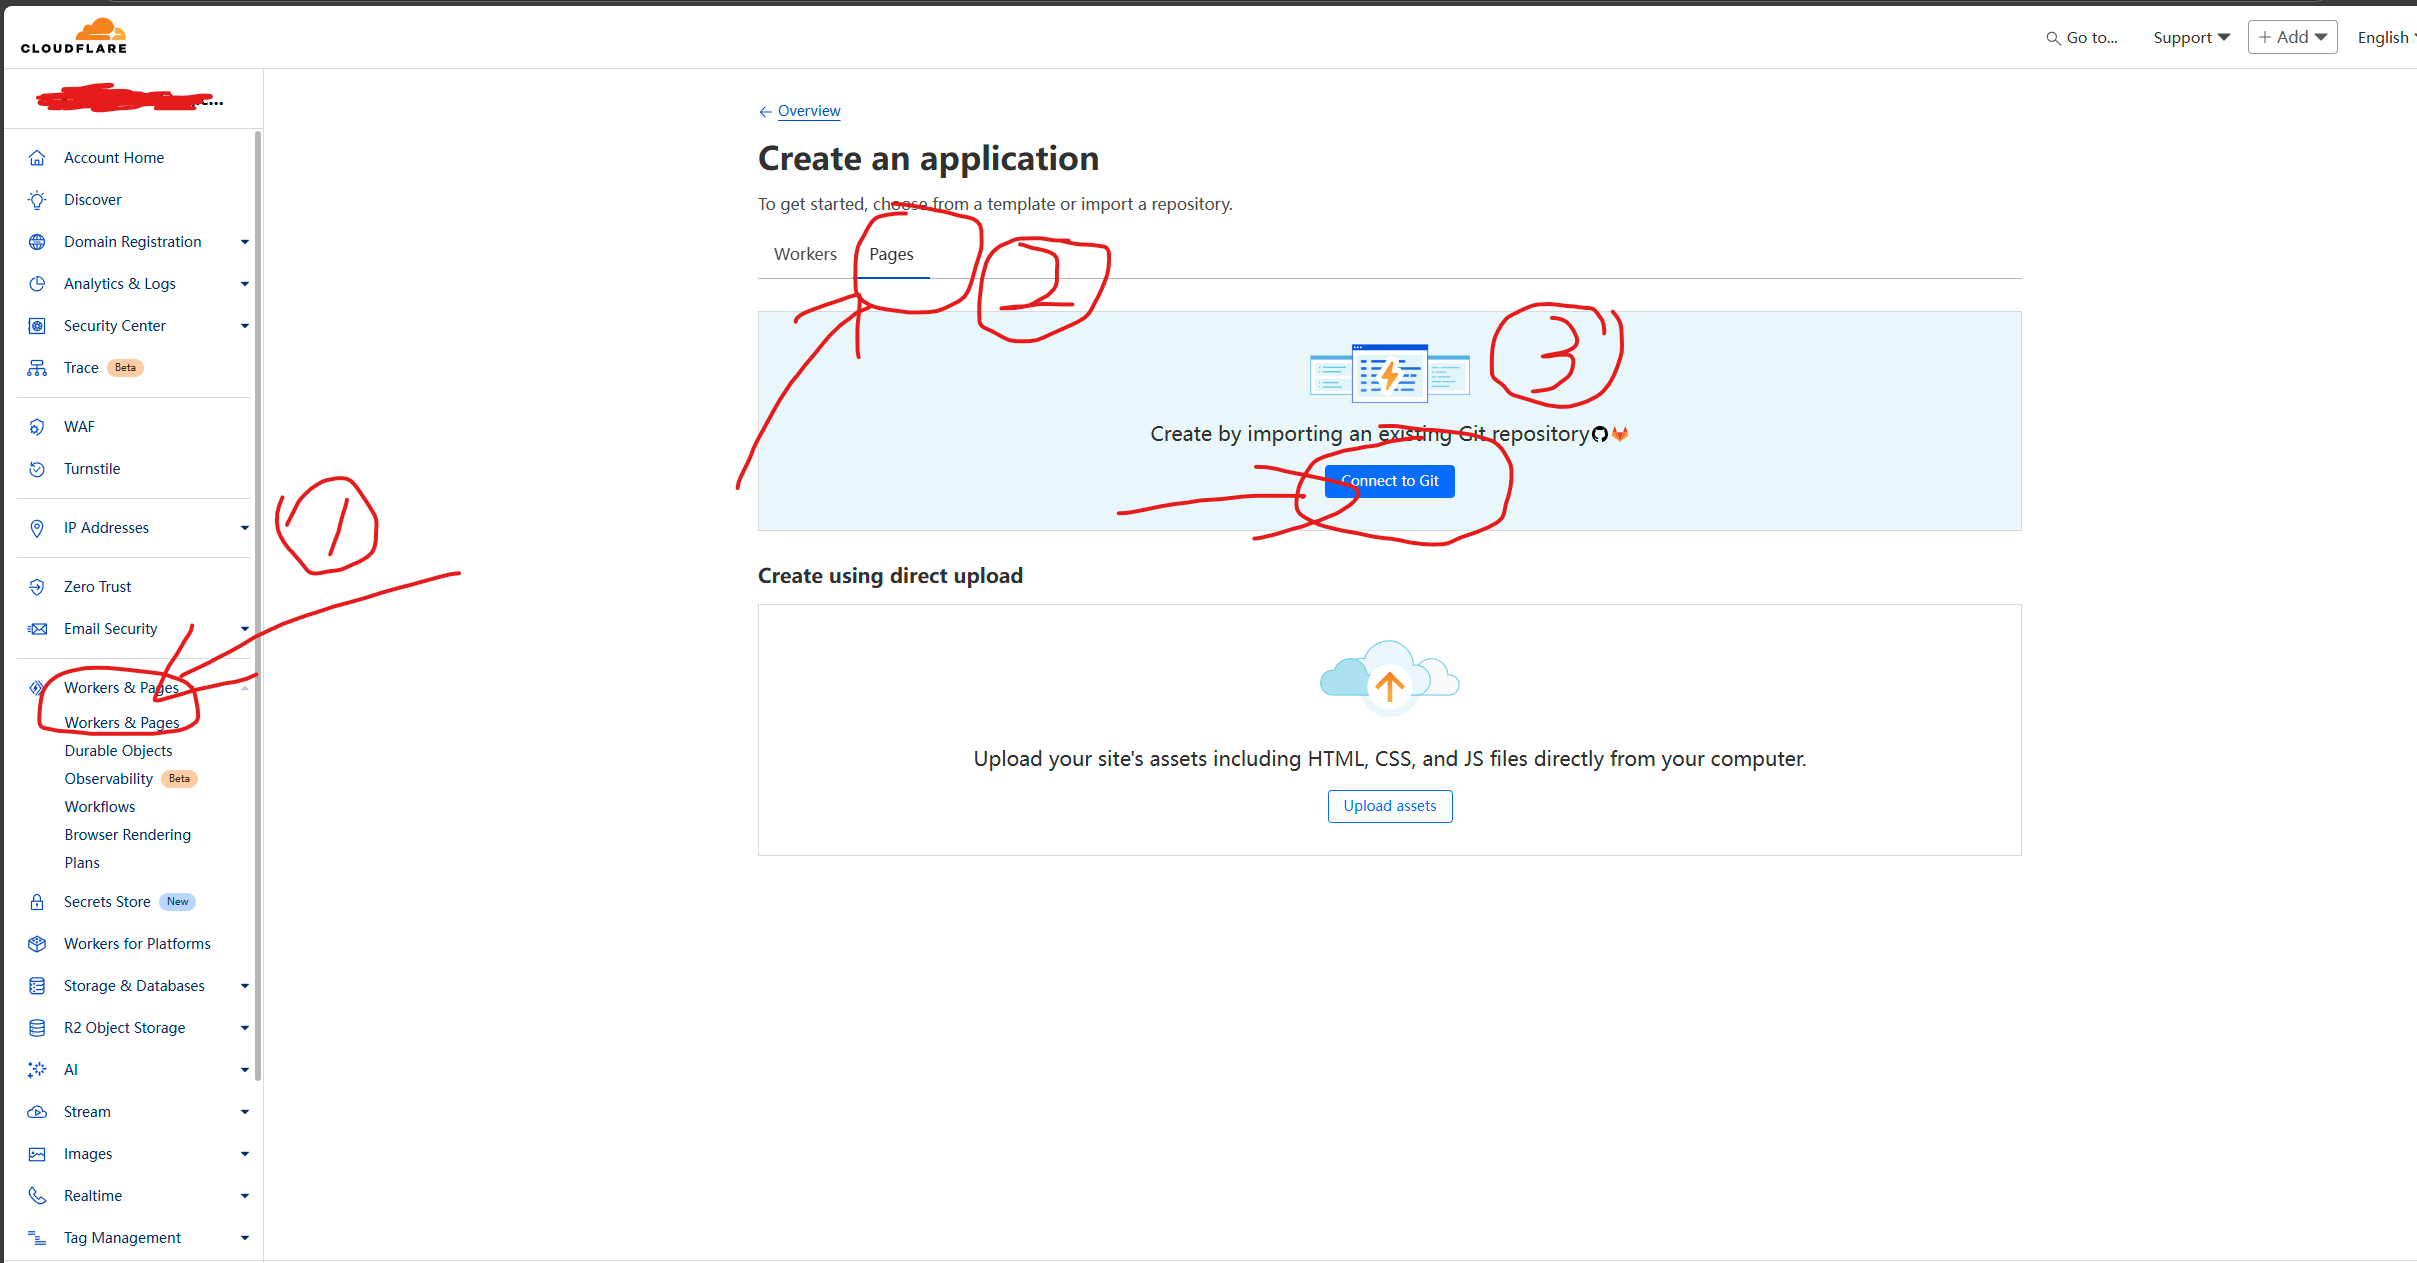Select the Pages tab
The height and width of the screenshot is (1263, 2417).
click(891, 254)
